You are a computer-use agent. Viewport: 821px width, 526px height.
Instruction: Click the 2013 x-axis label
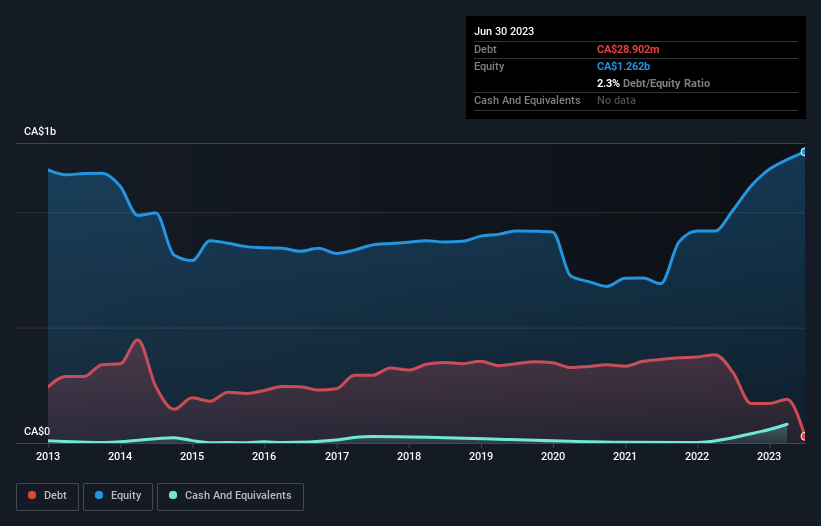[48, 456]
